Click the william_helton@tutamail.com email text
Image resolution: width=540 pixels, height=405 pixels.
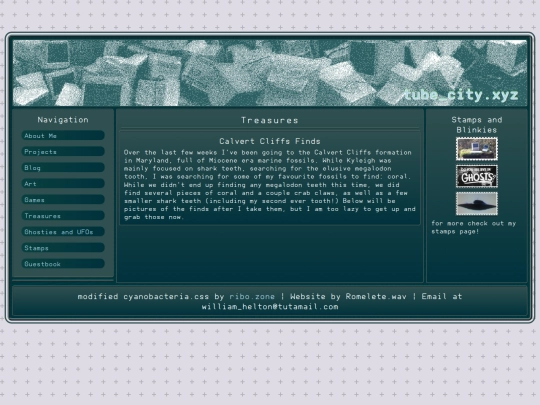270,307
